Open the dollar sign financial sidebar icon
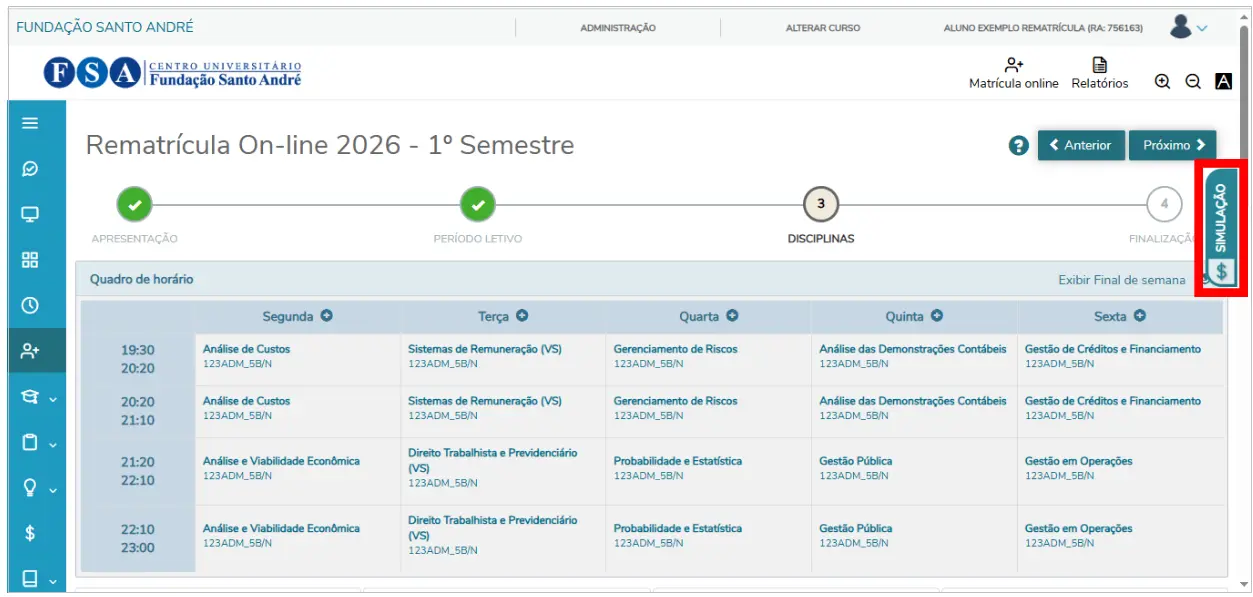Image resolution: width=1253 pixels, height=597 pixels. click(30, 533)
